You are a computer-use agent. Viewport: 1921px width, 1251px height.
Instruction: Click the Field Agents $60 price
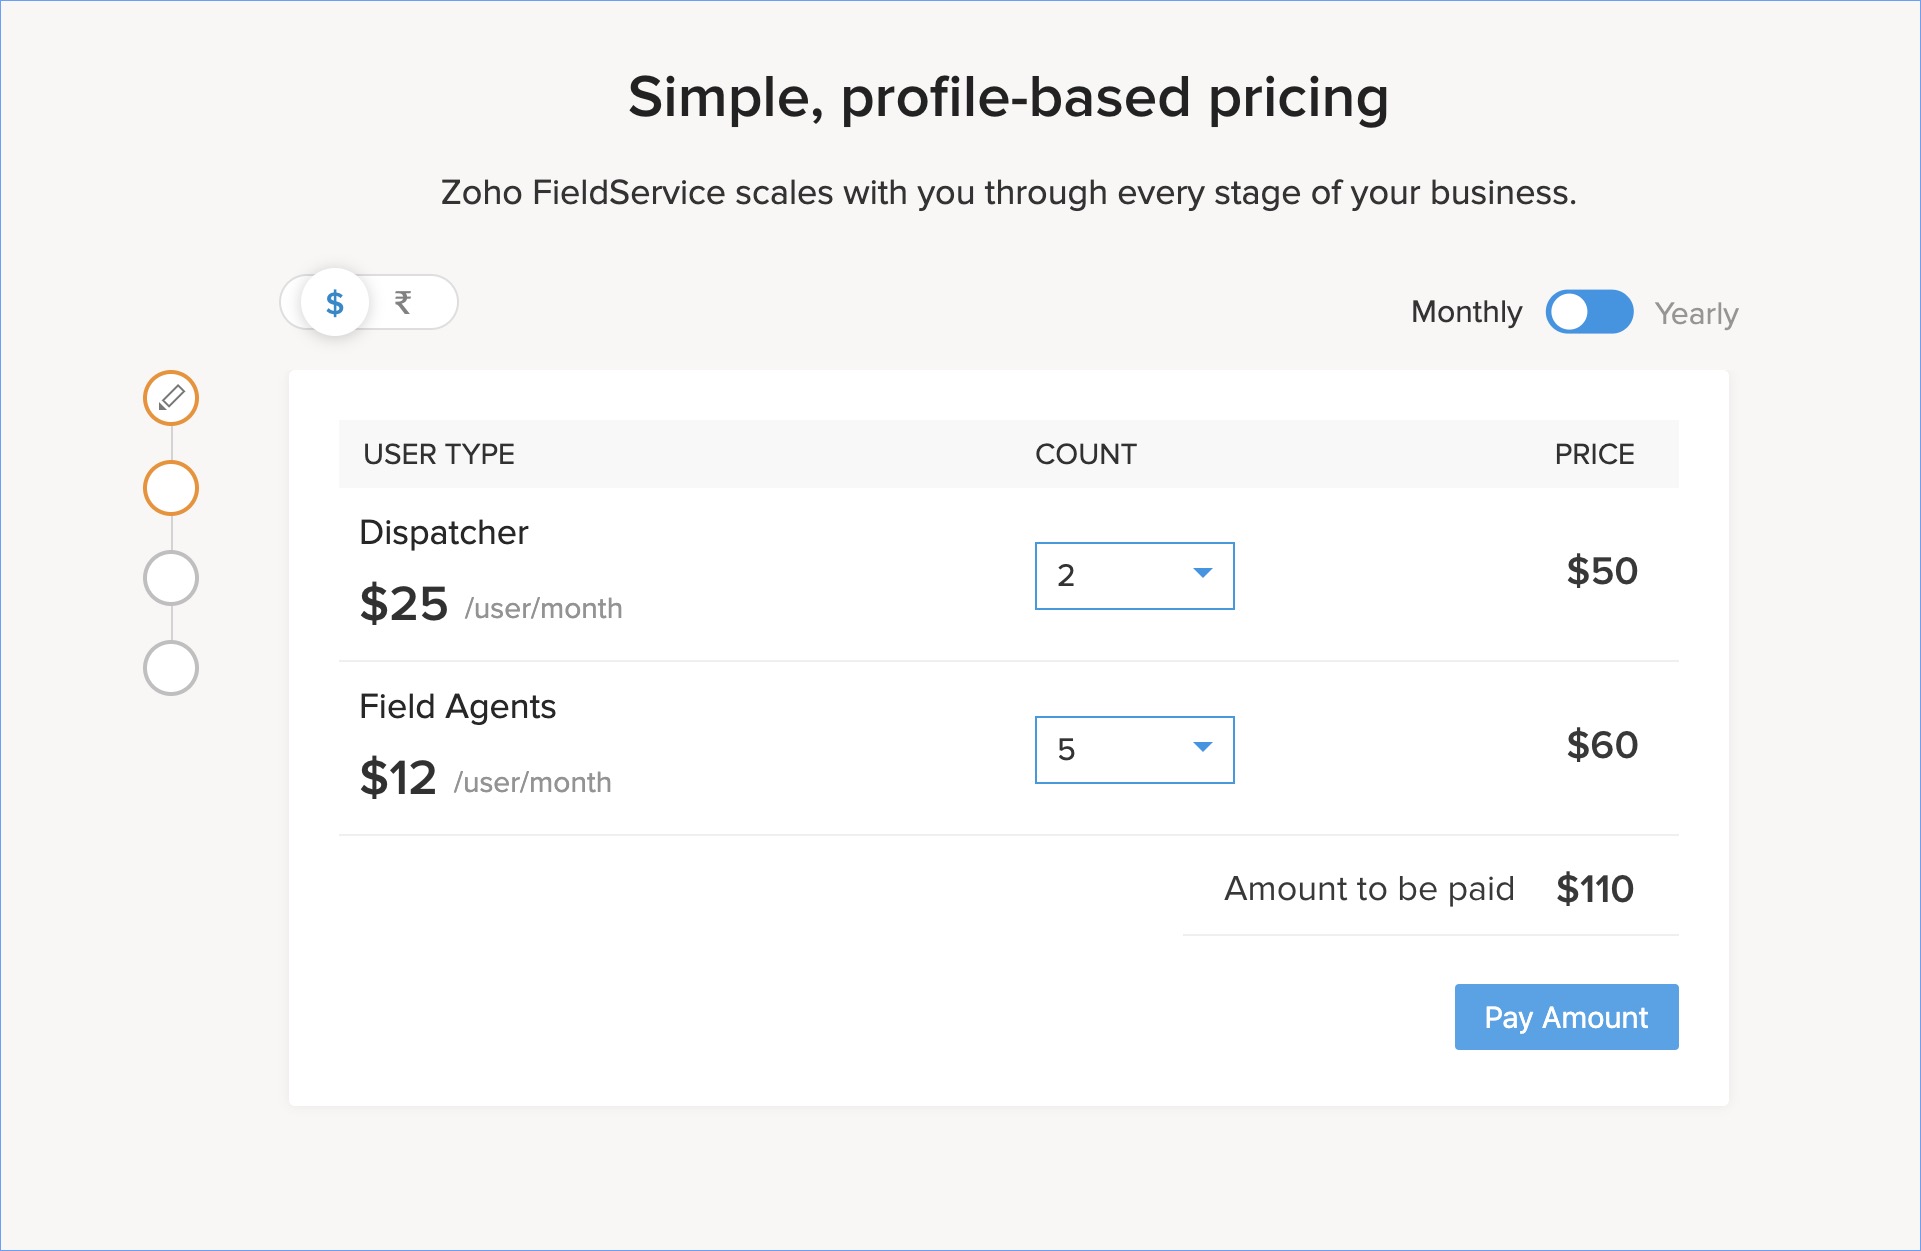tap(1602, 745)
